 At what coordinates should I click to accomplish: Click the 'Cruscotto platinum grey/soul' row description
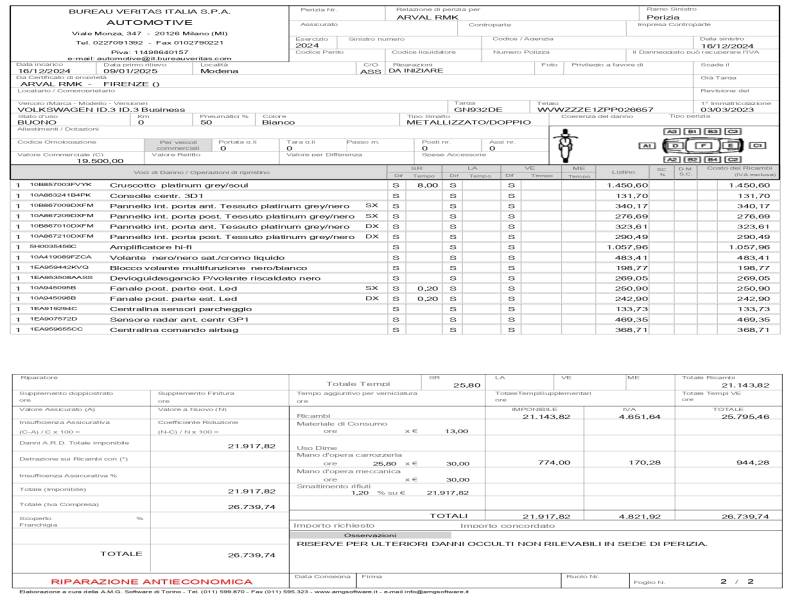coord(179,186)
